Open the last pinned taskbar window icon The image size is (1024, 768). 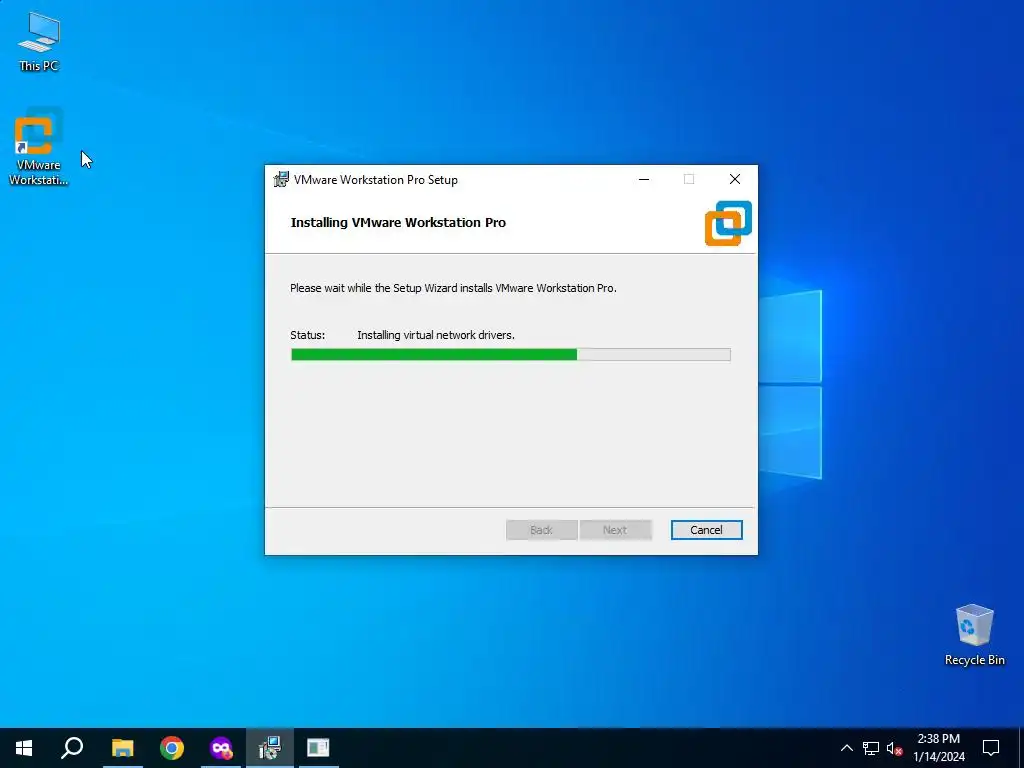318,748
